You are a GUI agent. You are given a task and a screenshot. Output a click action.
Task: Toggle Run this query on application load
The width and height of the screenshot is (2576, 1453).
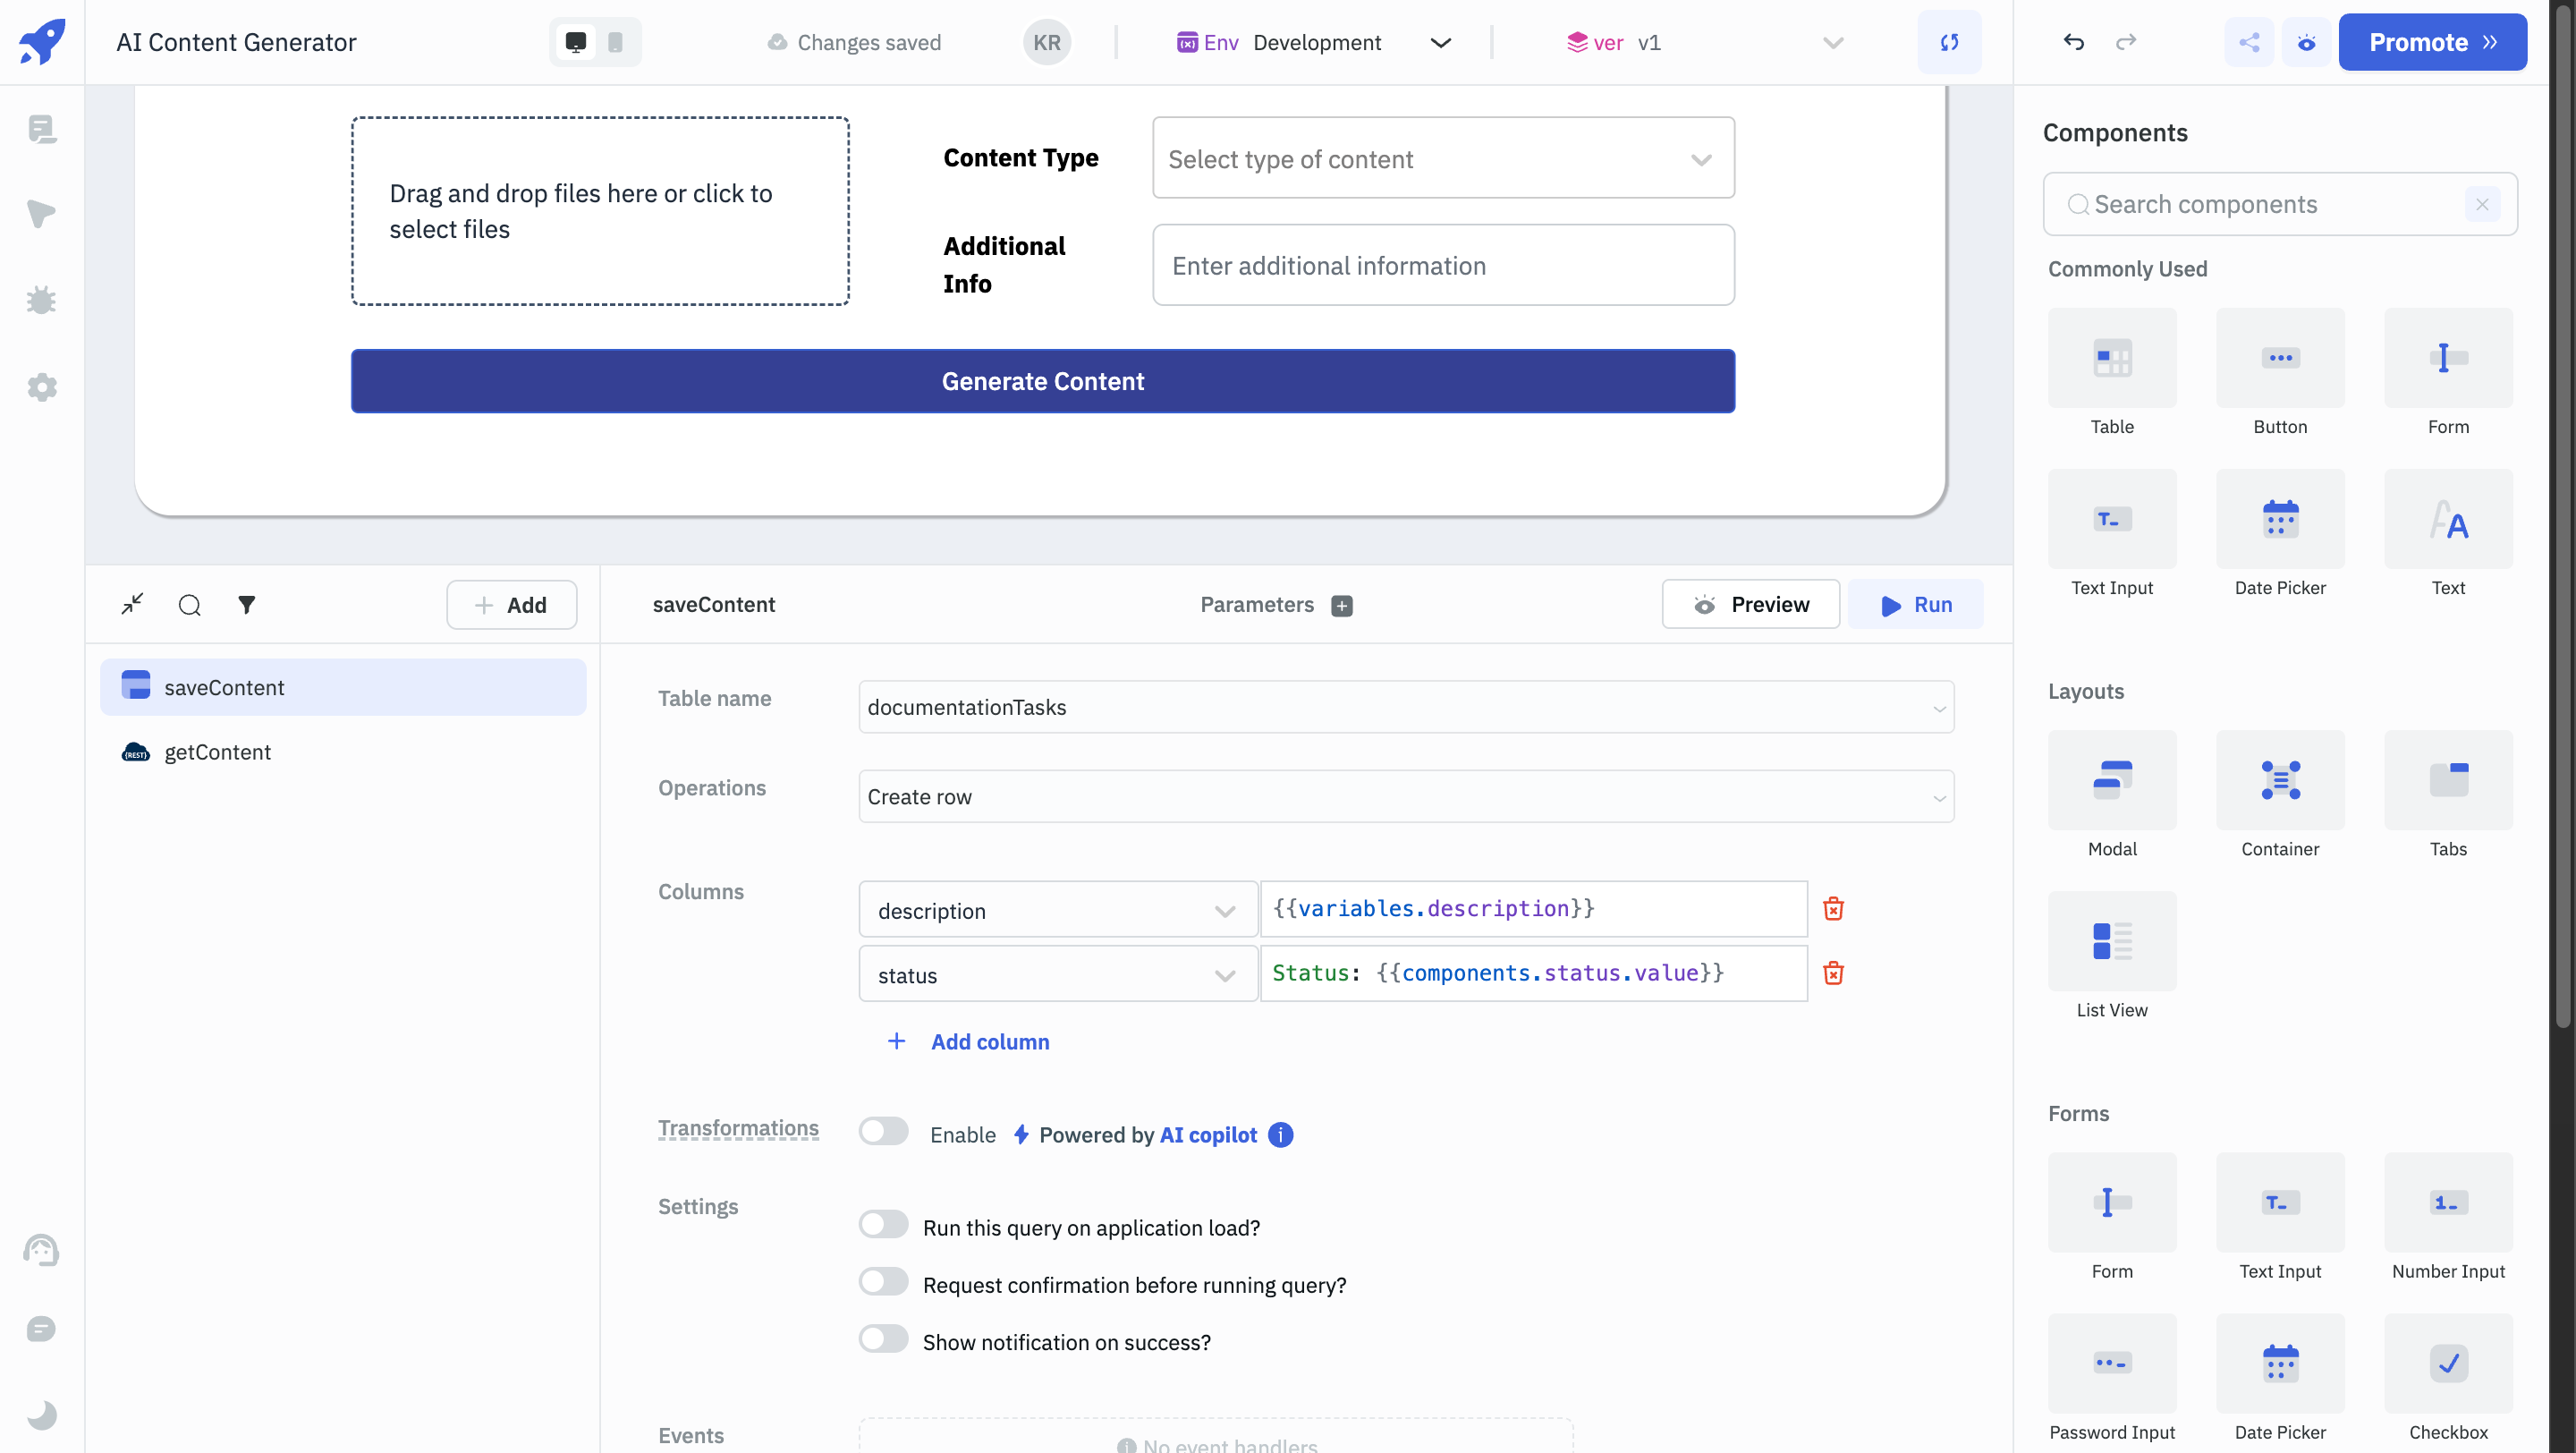(x=885, y=1225)
